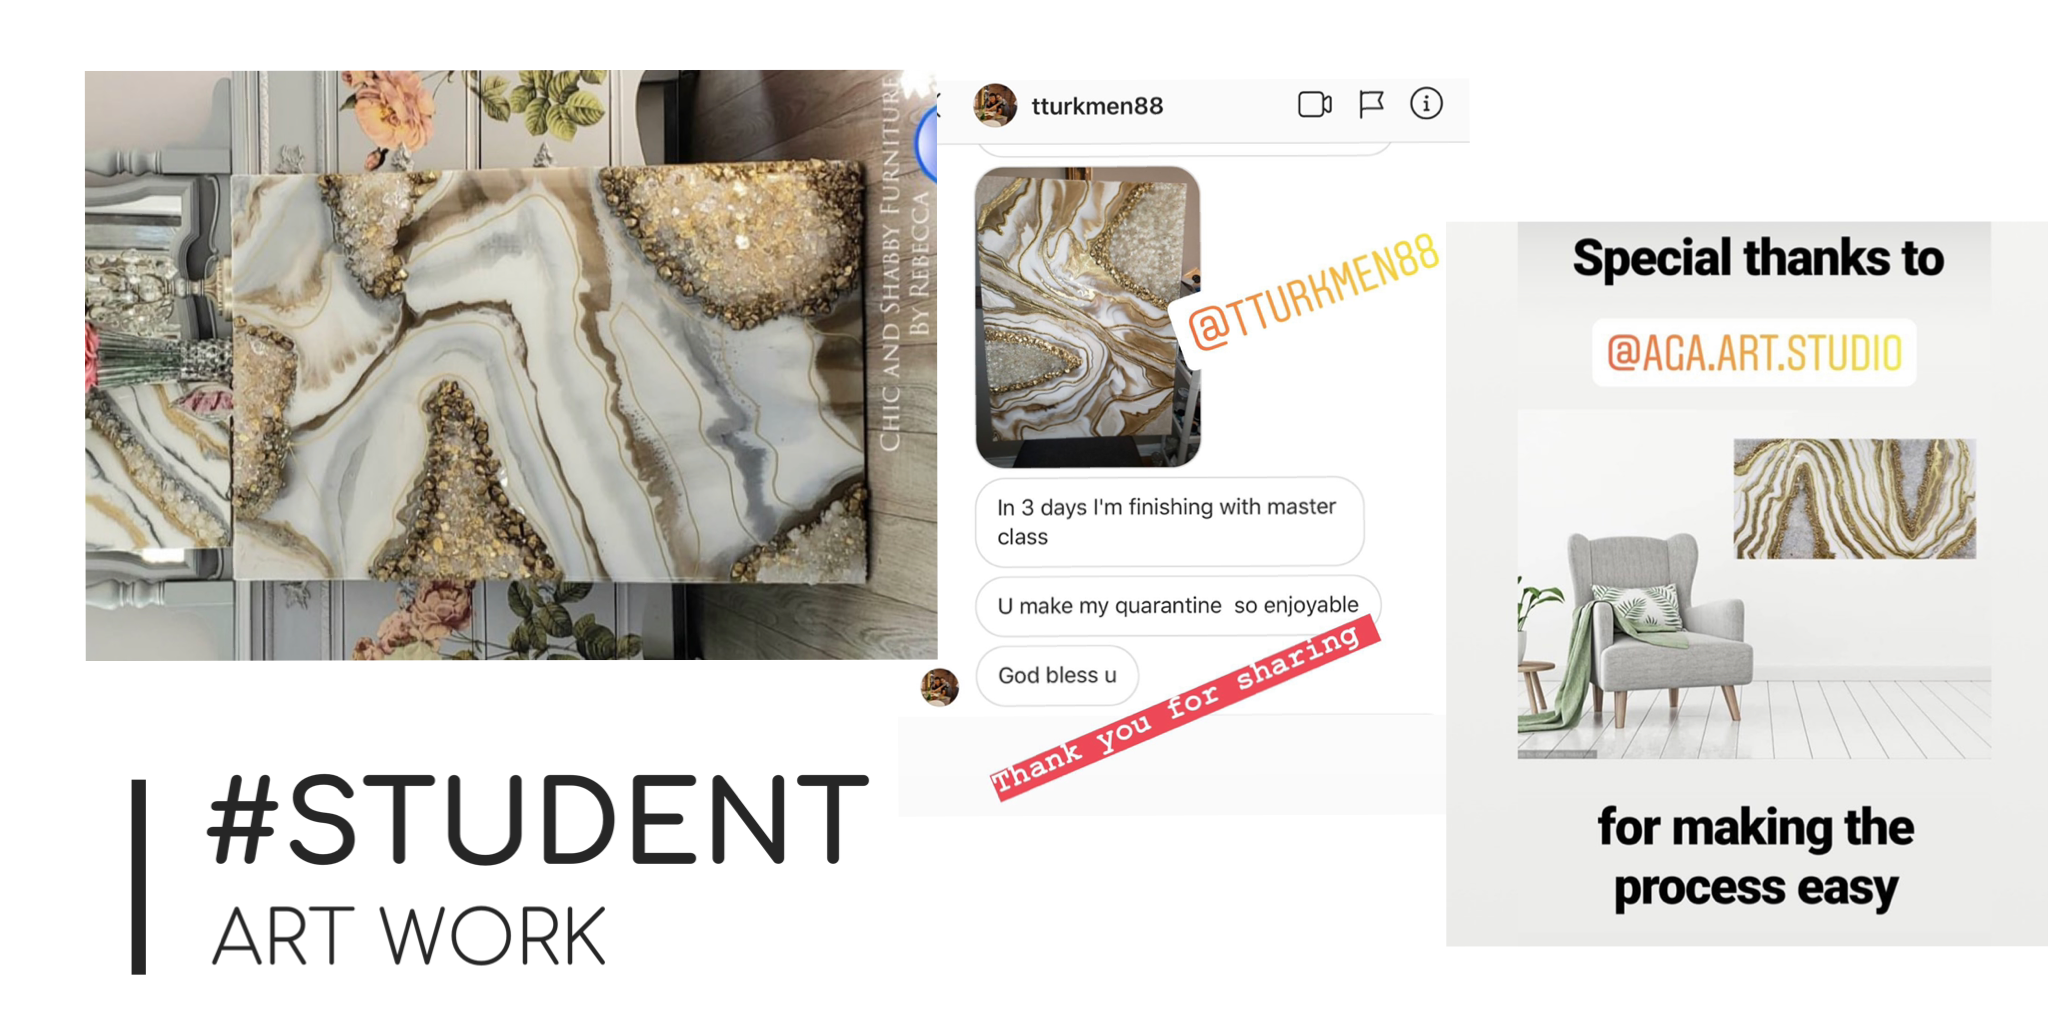Click the #STUDENT heading text
The height and width of the screenshot is (1024, 2048).
(x=538, y=819)
